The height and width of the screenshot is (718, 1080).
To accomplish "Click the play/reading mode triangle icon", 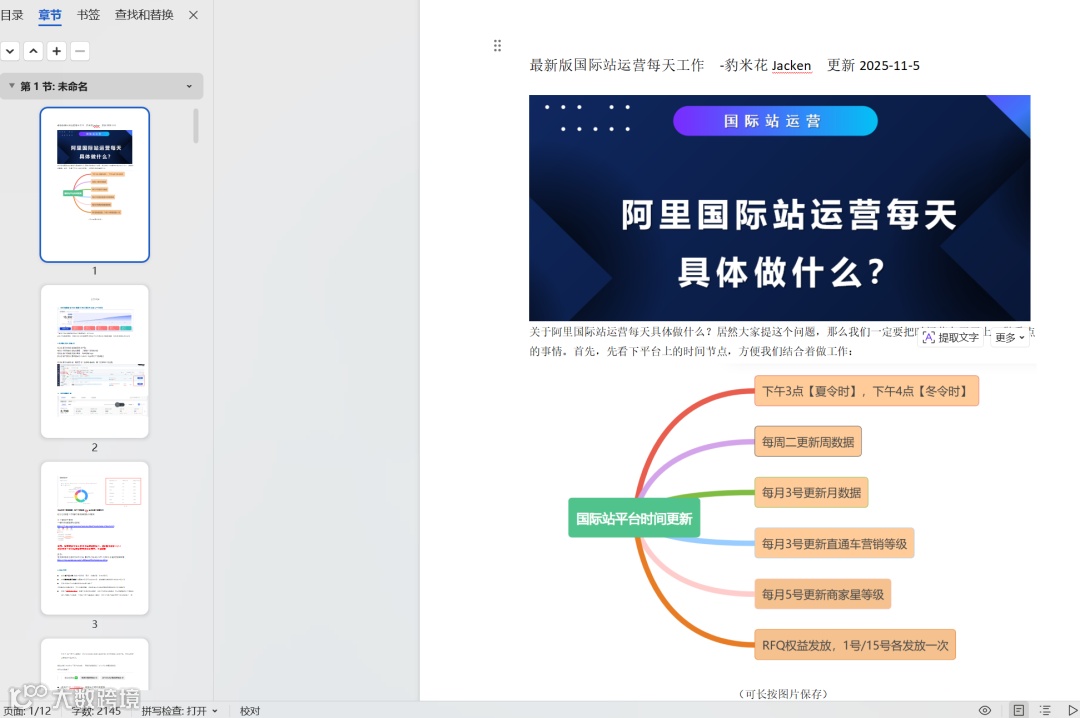I will click(x=1072, y=710).
